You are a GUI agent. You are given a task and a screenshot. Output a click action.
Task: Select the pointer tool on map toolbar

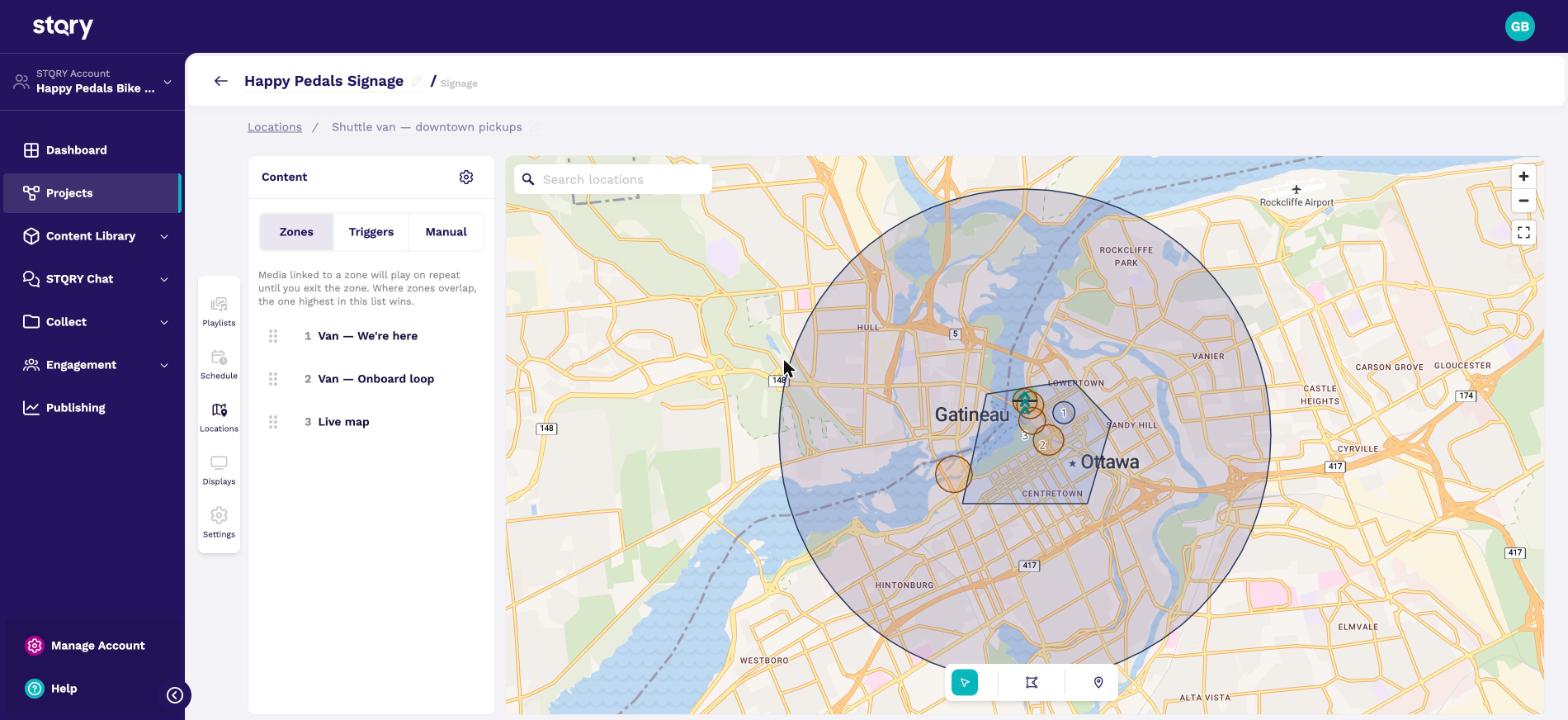pyautogui.click(x=965, y=682)
